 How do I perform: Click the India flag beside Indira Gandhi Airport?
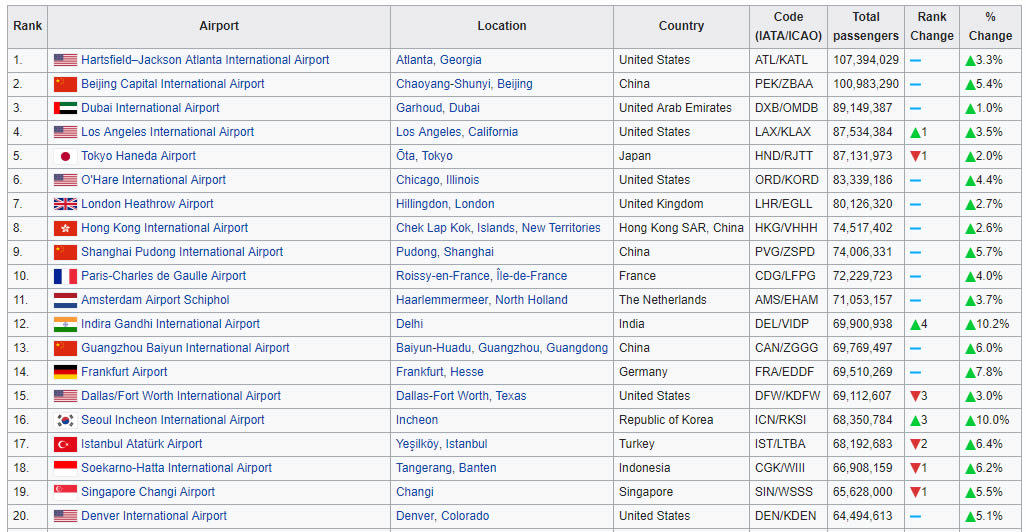[x=65, y=324]
